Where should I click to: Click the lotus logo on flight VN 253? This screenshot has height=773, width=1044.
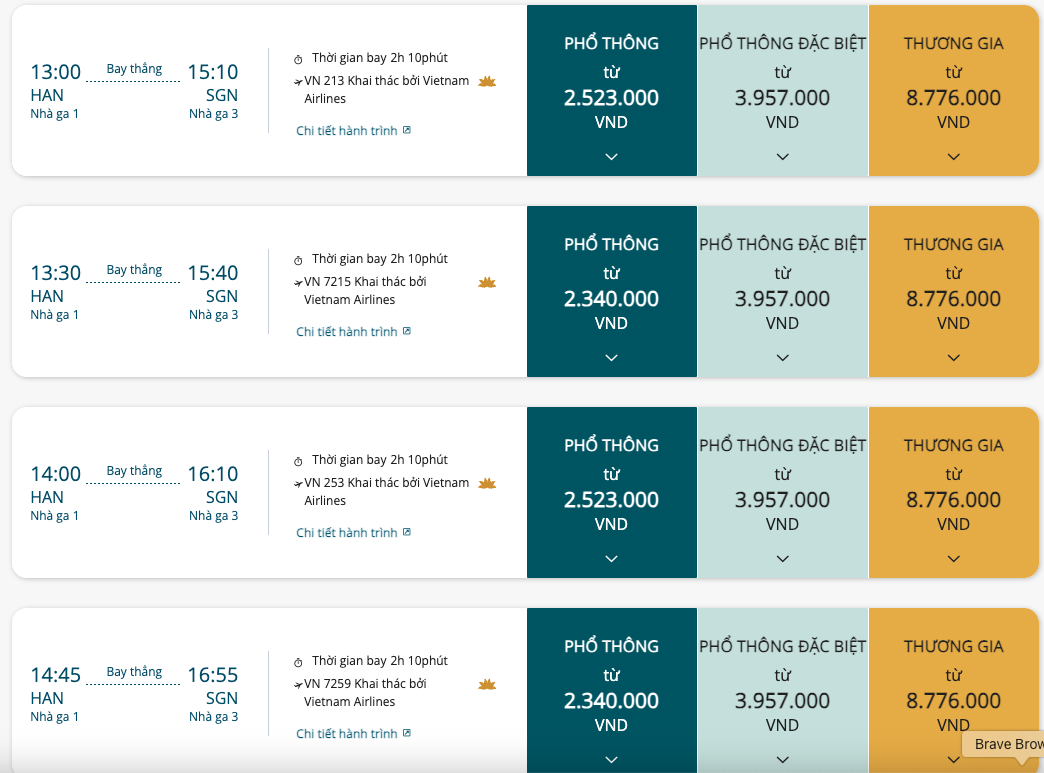(487, 484)
